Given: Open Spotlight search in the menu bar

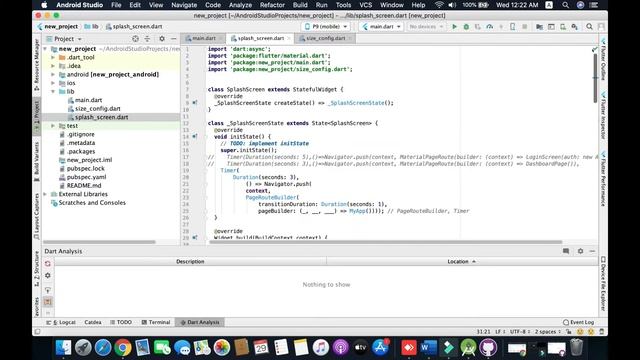Looking at the screenshot, I should tap(565, 5).
